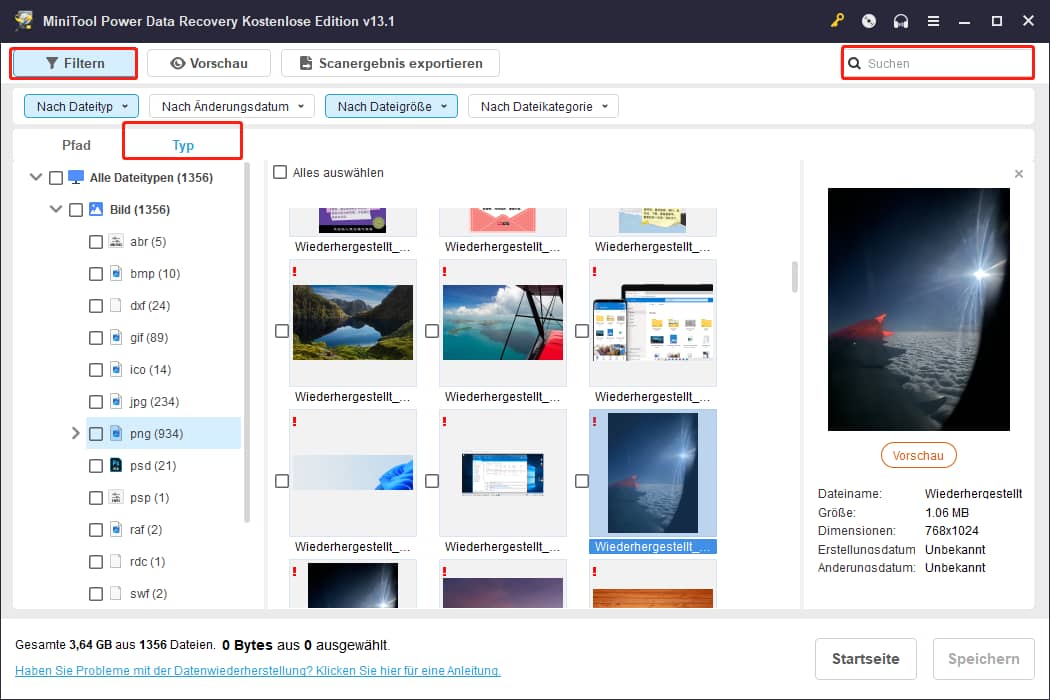Click the Alle Dateitypen monitor icon
The height and width of the screenshot is (700, 1050).
[x=76, y=178]
